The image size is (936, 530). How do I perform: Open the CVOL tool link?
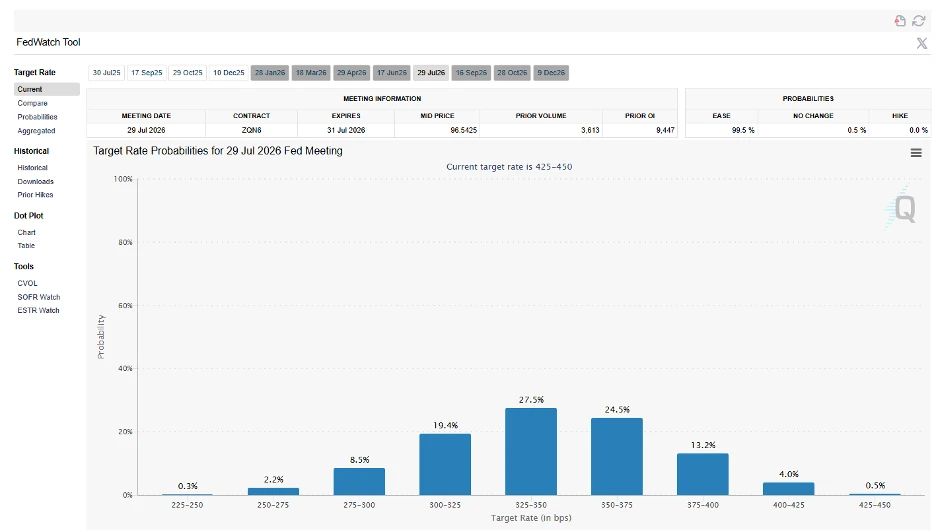pyautogui.click(x=27, y=283)
